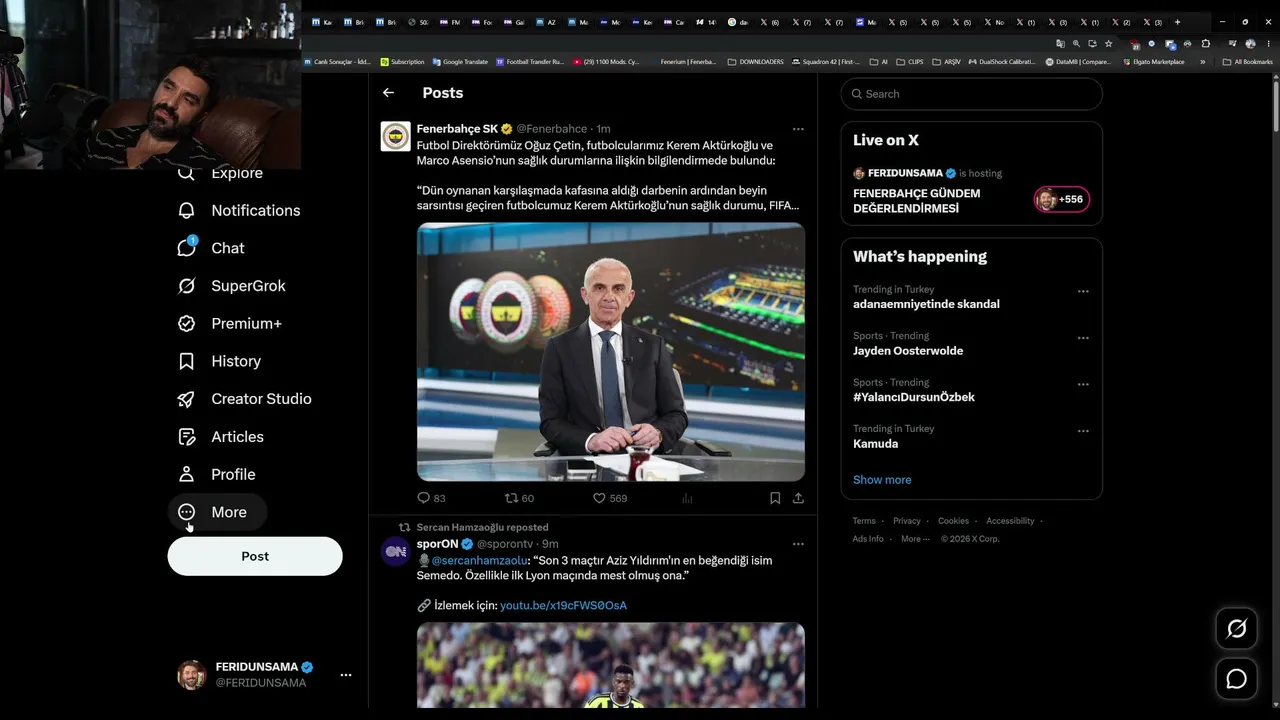This screenshot has height=720, width=1280.
Task: Open the Creator Studio rocket icon
Action: [x=186, y=399]
